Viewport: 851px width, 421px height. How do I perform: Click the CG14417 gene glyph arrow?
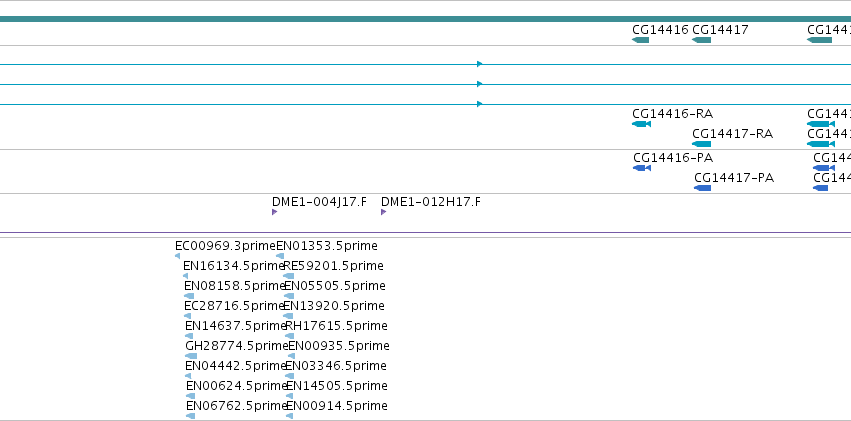(x=701, y=40)
